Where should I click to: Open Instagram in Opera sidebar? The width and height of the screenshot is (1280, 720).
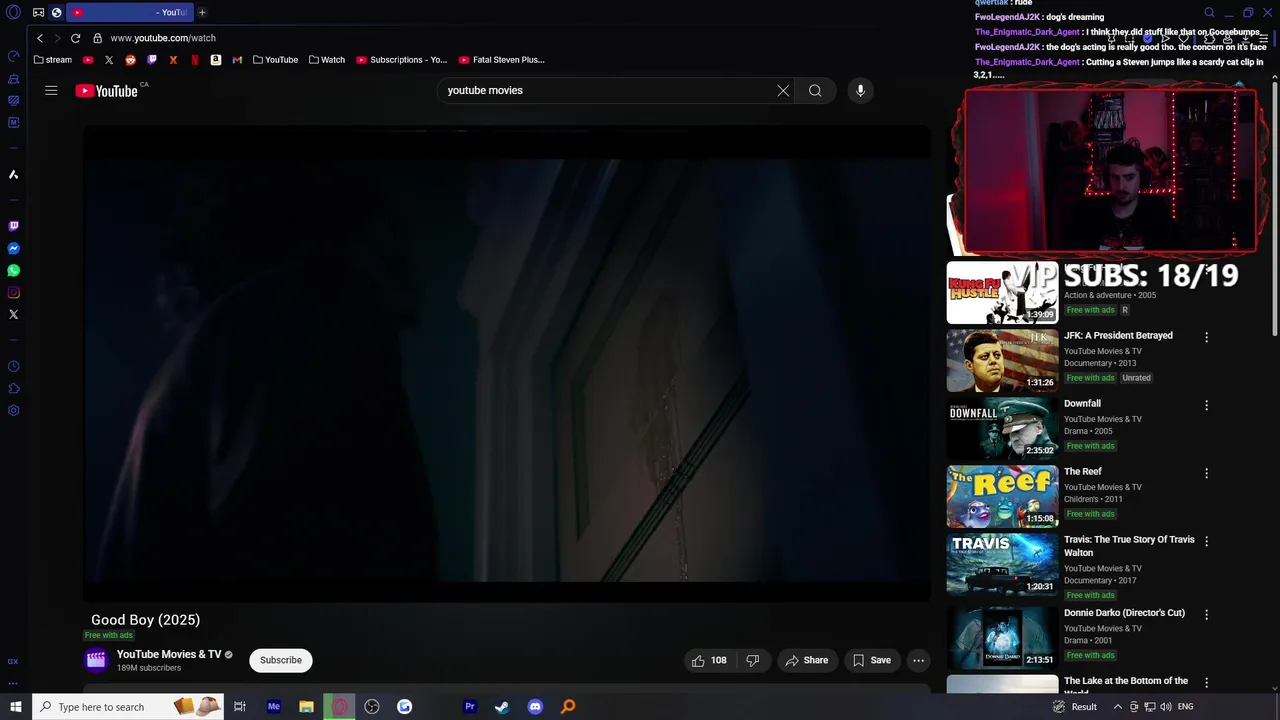[x=13, y=292]
